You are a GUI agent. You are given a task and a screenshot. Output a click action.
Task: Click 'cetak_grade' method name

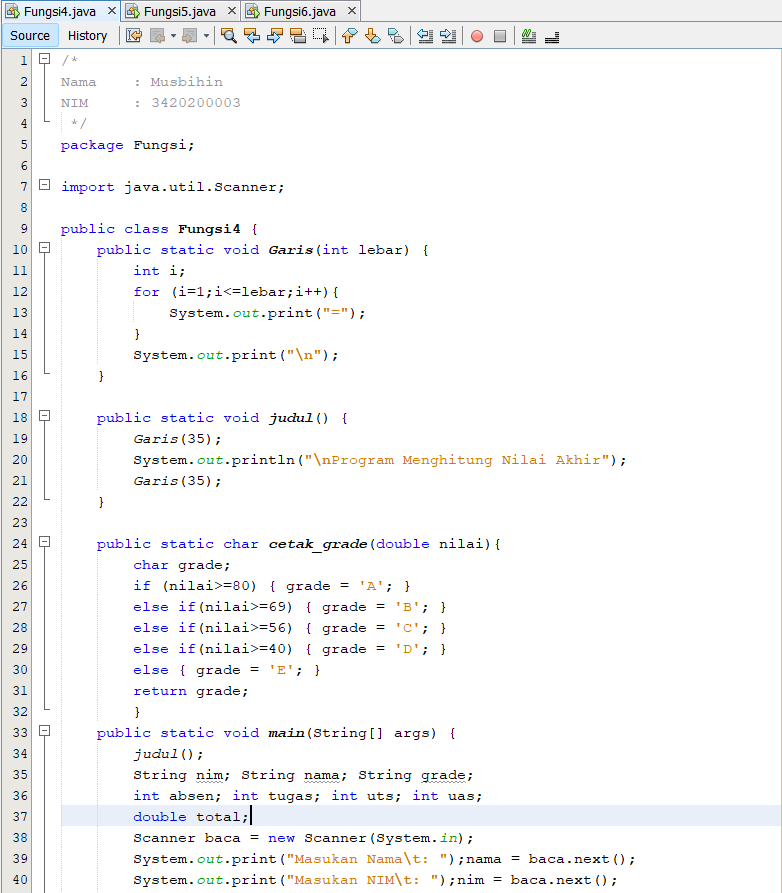[x=318, y=544]
